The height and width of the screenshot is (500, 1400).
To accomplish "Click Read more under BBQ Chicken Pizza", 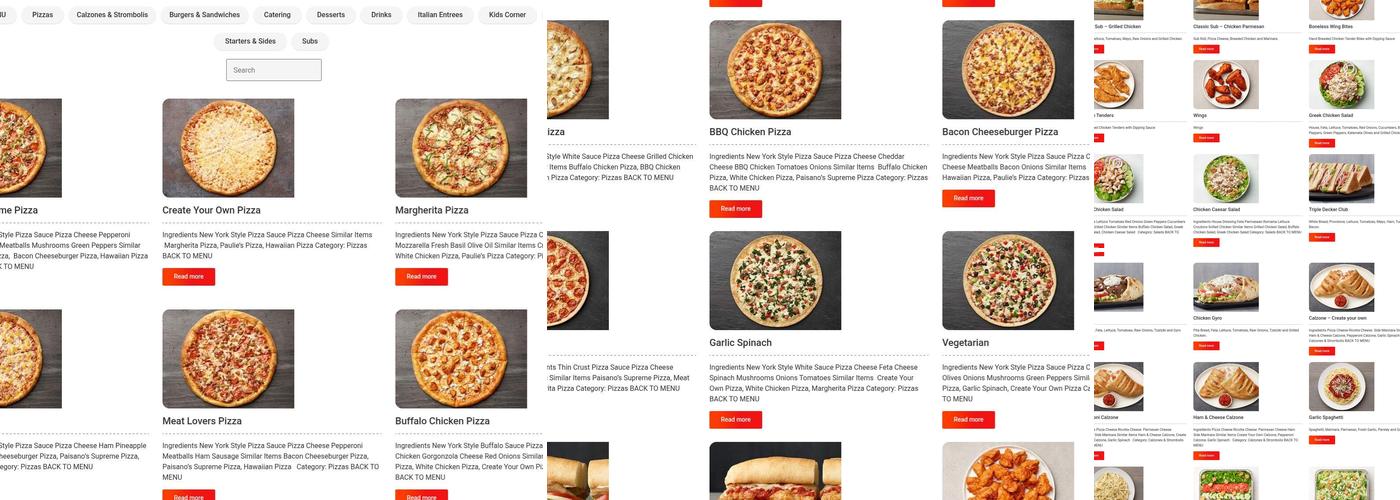I will click(x=736, y=209).
